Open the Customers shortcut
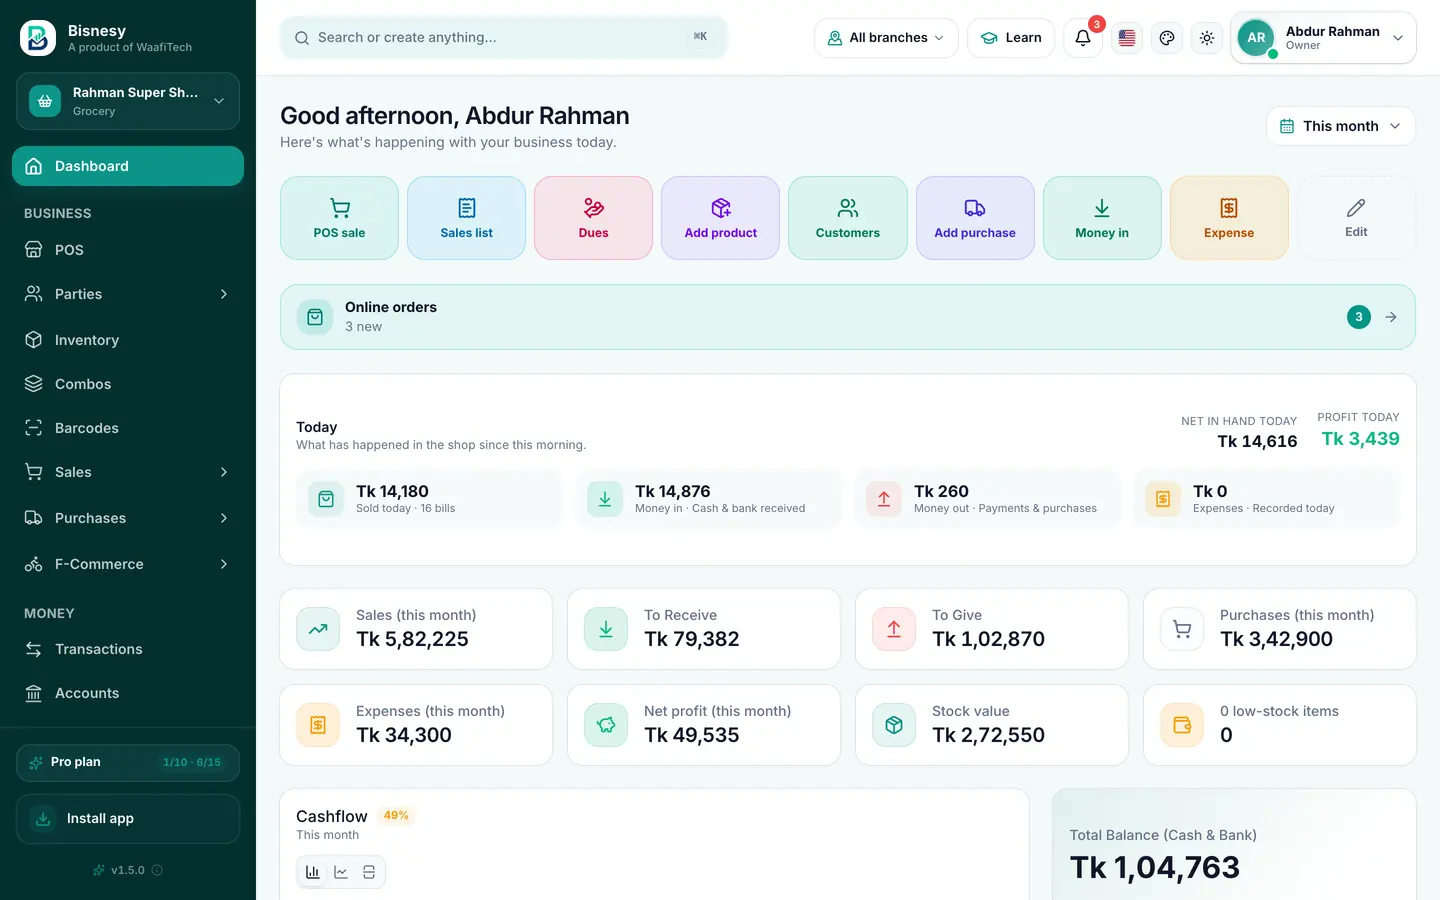 click(x=847, y=218)
